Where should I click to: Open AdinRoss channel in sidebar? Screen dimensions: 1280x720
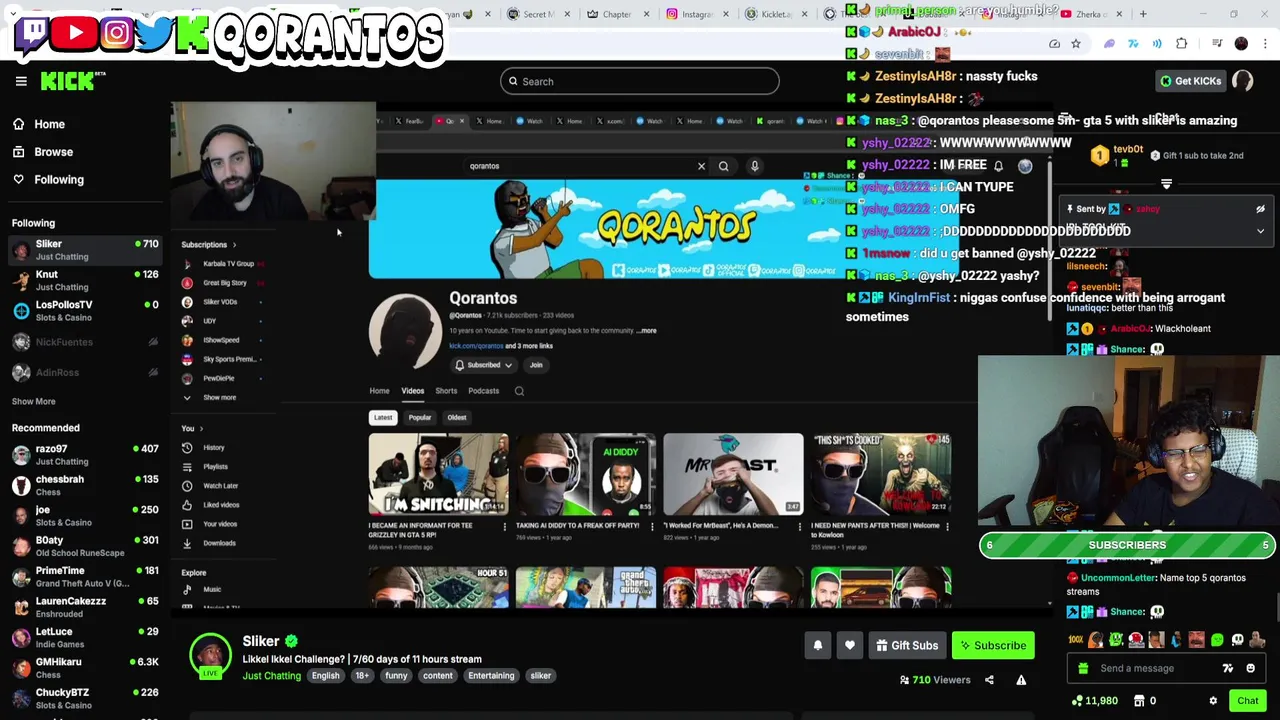[85, 372]
